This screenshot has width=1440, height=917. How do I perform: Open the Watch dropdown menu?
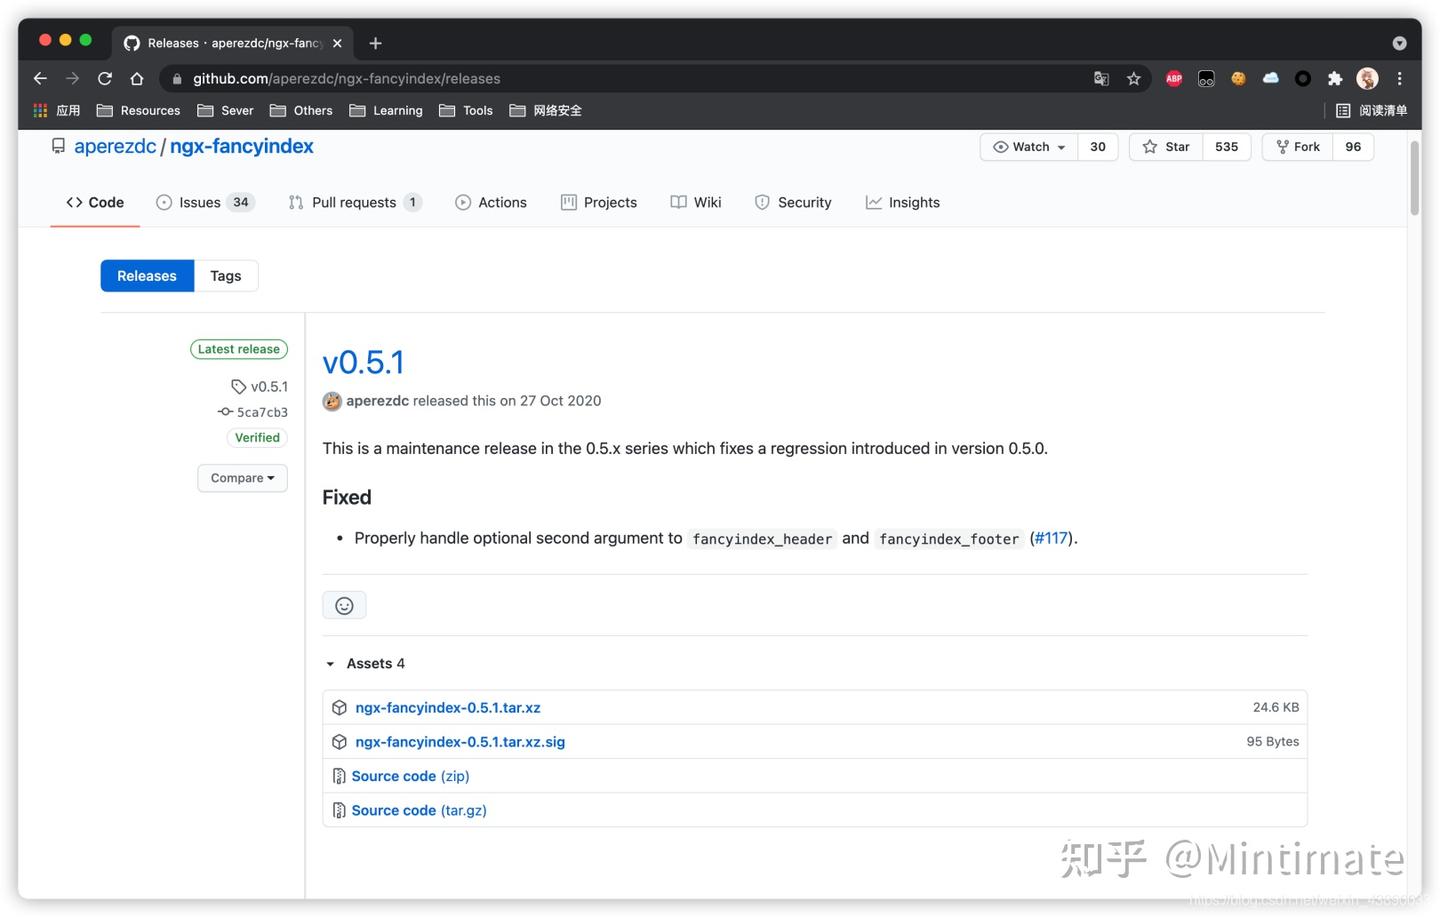pos(1028,146)
